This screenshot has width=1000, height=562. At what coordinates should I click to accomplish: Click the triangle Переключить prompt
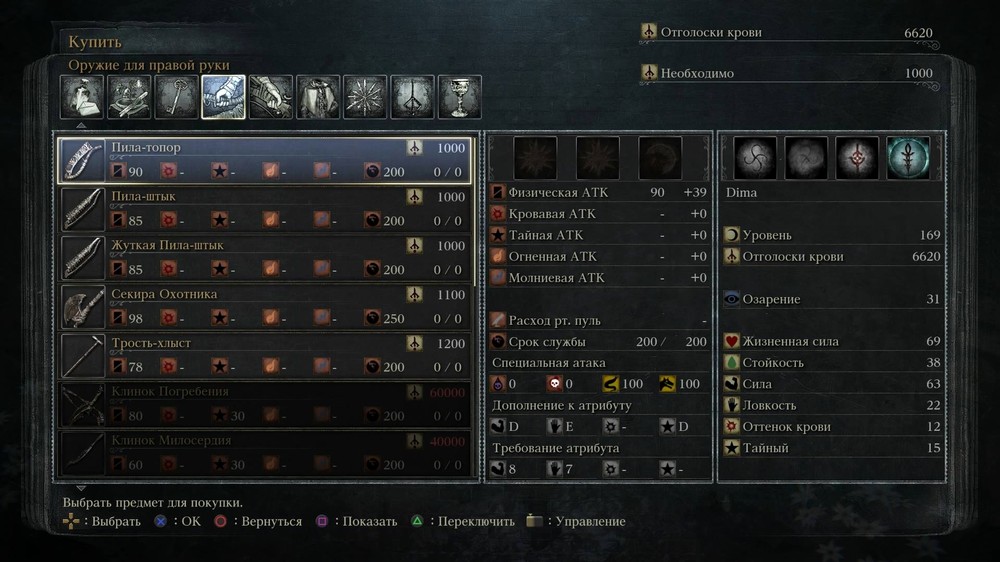[462, 521]
